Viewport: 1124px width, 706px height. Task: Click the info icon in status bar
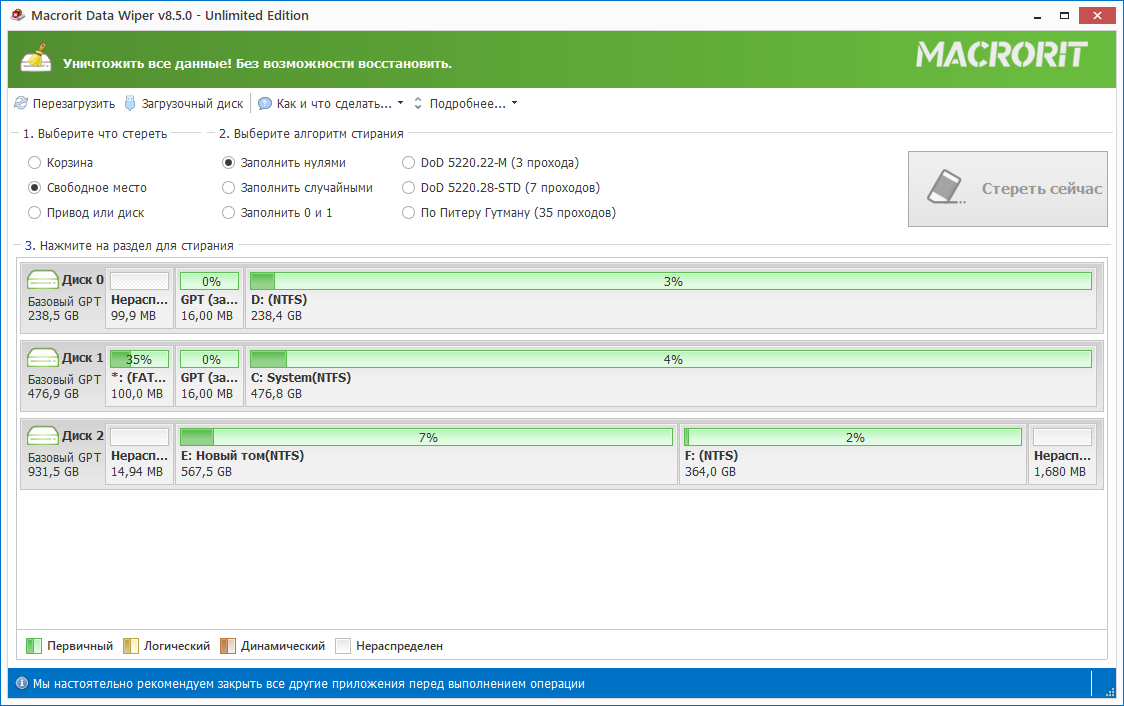[x=21, y=684]
